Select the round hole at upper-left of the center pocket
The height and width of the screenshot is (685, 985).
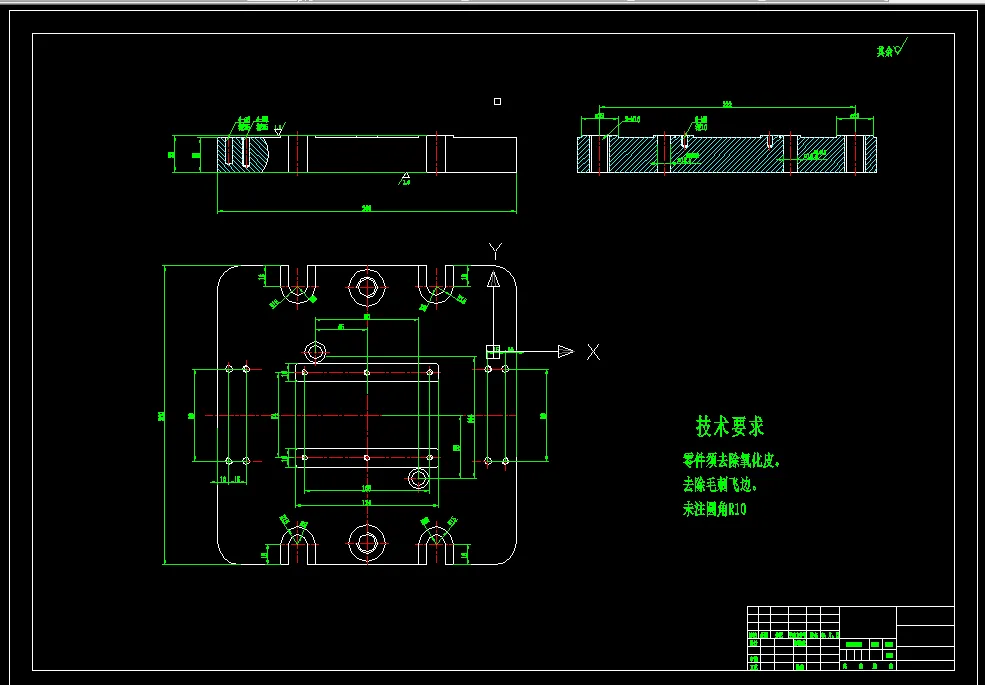point(315,352)
